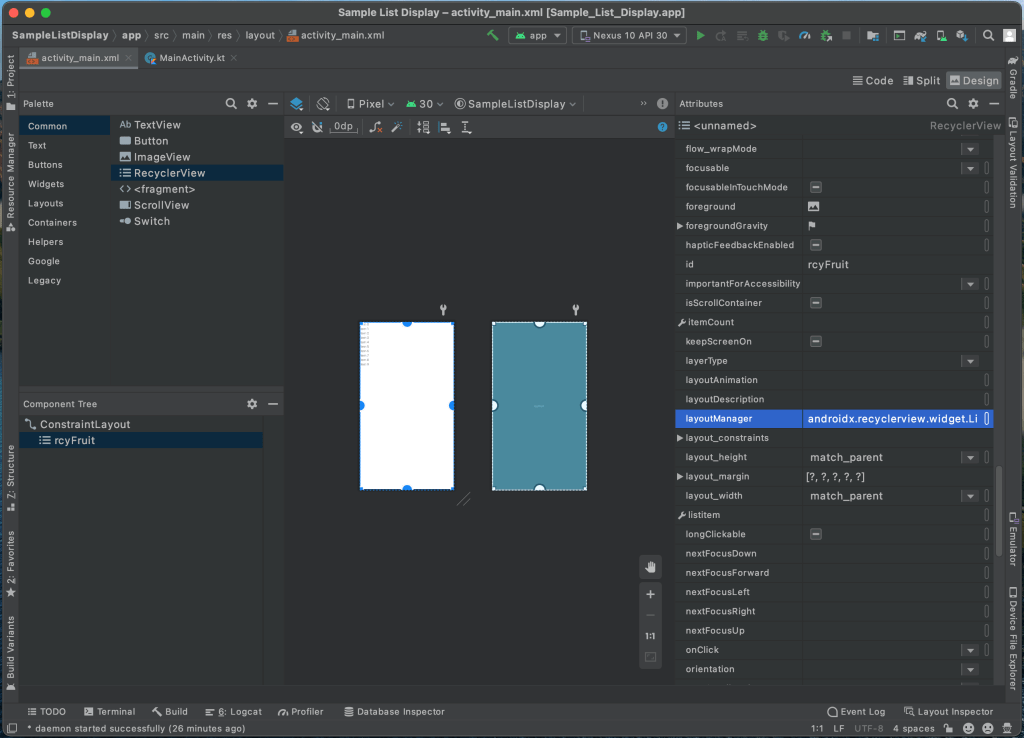Viewport: 1024px width, 738px height.
Task: Open the Terminal tool window
Action: pyautogui.click(x=109, y=712)
